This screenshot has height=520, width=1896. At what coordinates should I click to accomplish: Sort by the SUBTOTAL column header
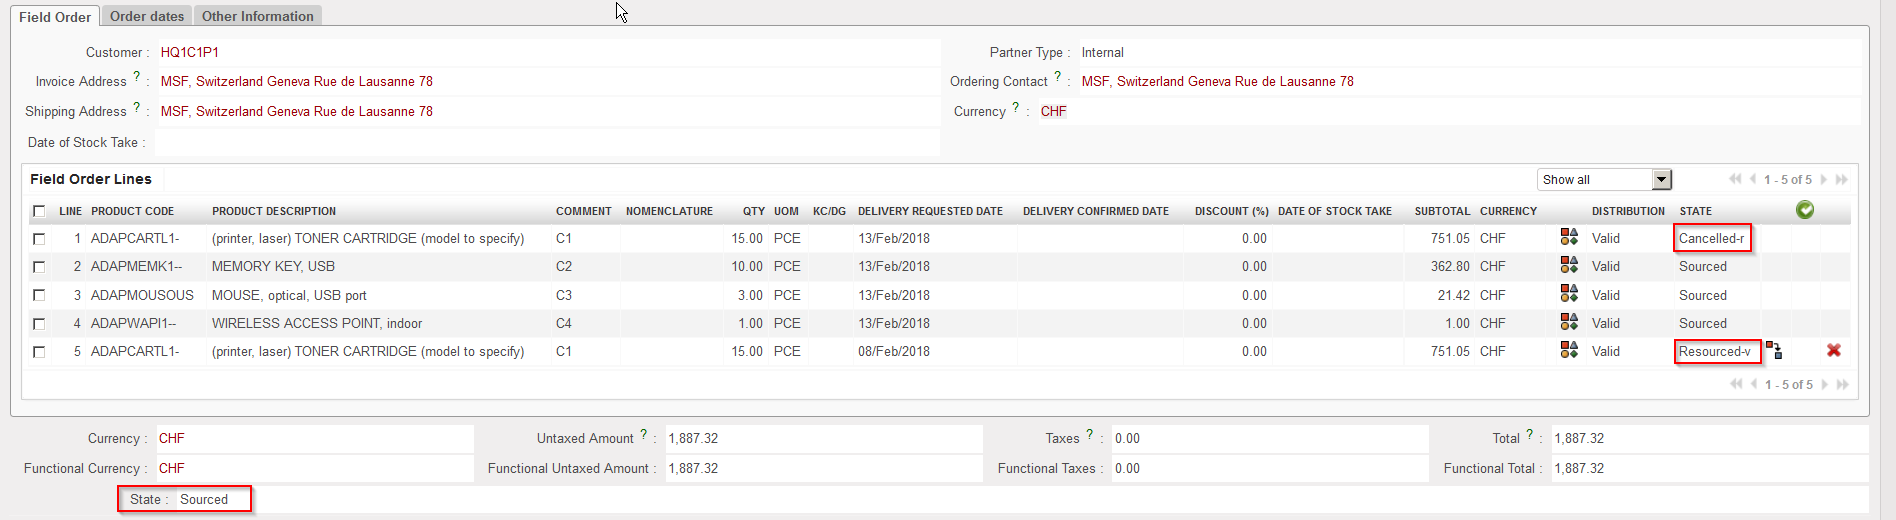click(x=1441, y=211)
